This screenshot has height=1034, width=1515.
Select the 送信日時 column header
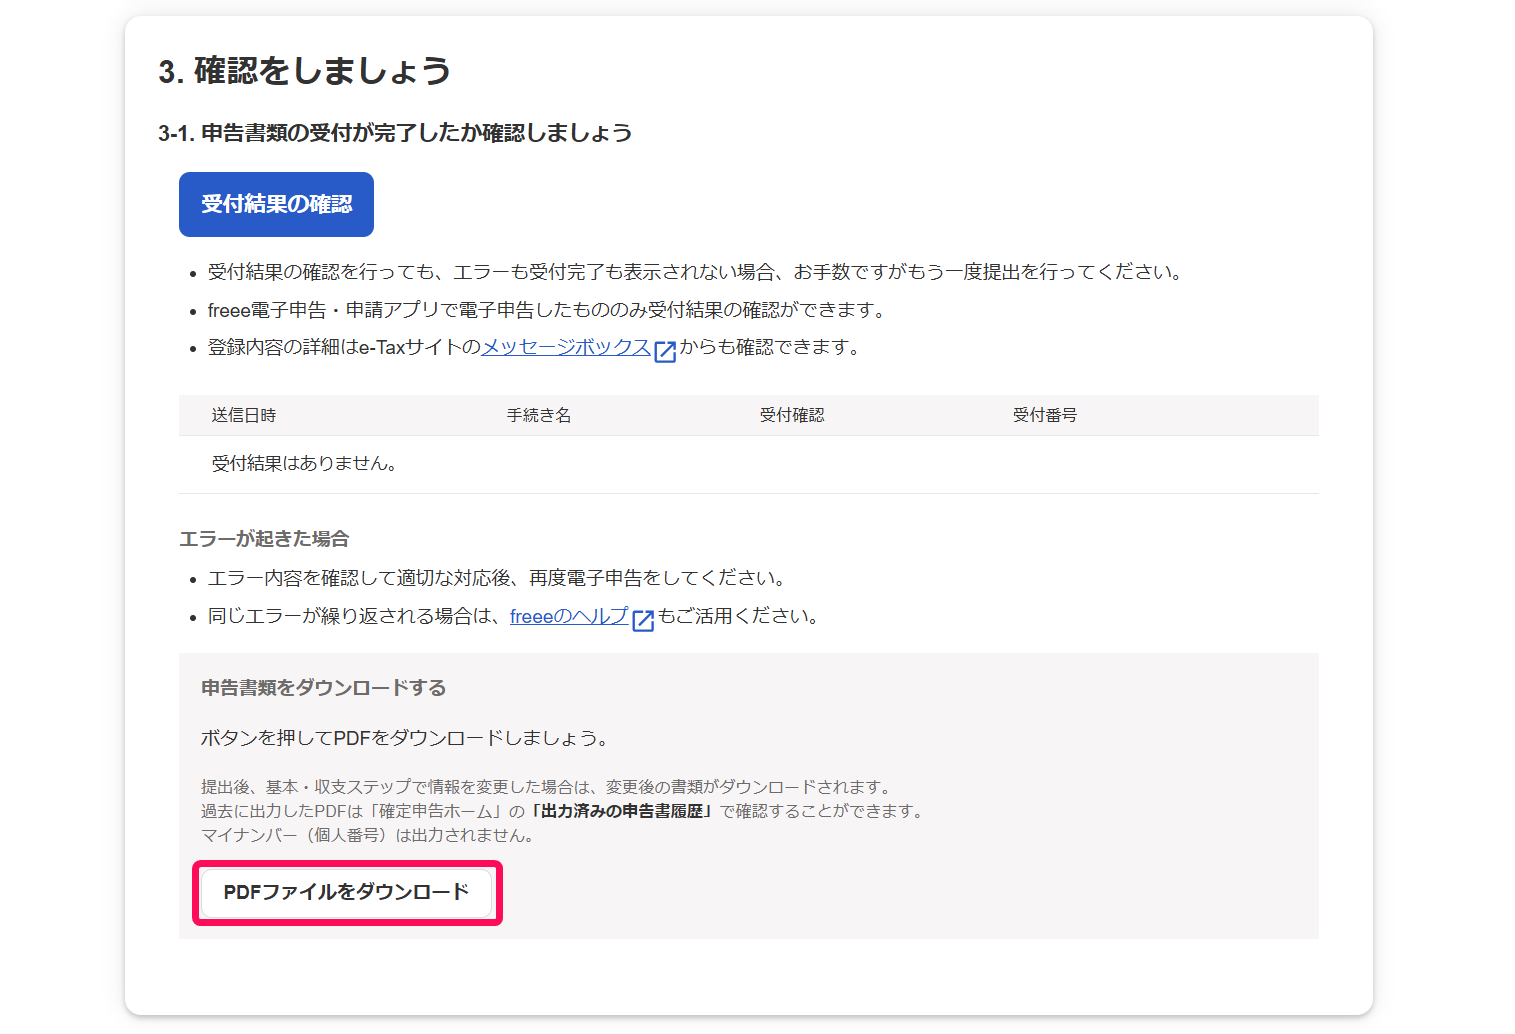(244, 415)
